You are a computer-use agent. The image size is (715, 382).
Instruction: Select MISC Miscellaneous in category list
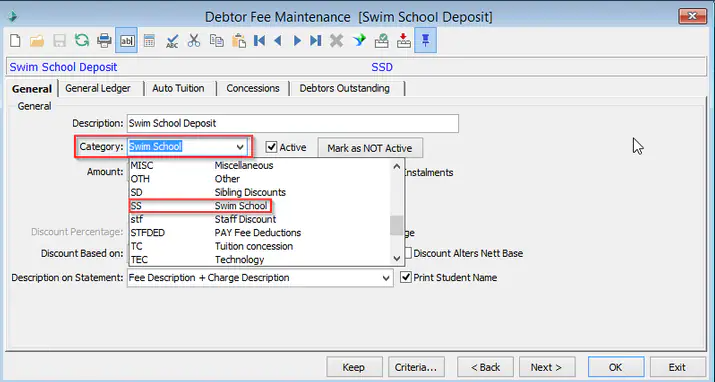click(x=260, y=165)
